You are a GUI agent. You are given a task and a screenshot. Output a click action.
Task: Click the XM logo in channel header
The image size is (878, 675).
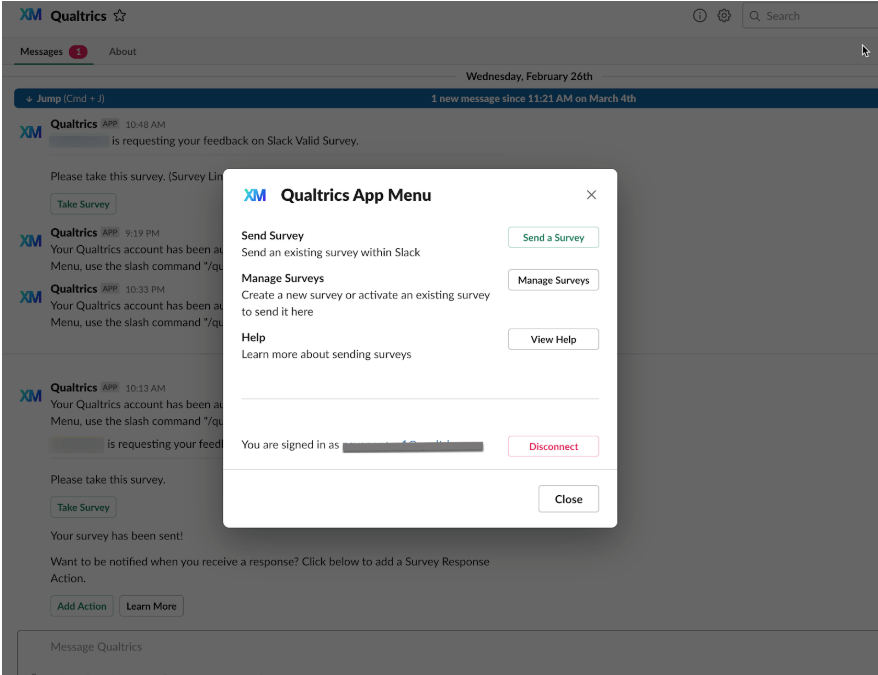point(31,15)
